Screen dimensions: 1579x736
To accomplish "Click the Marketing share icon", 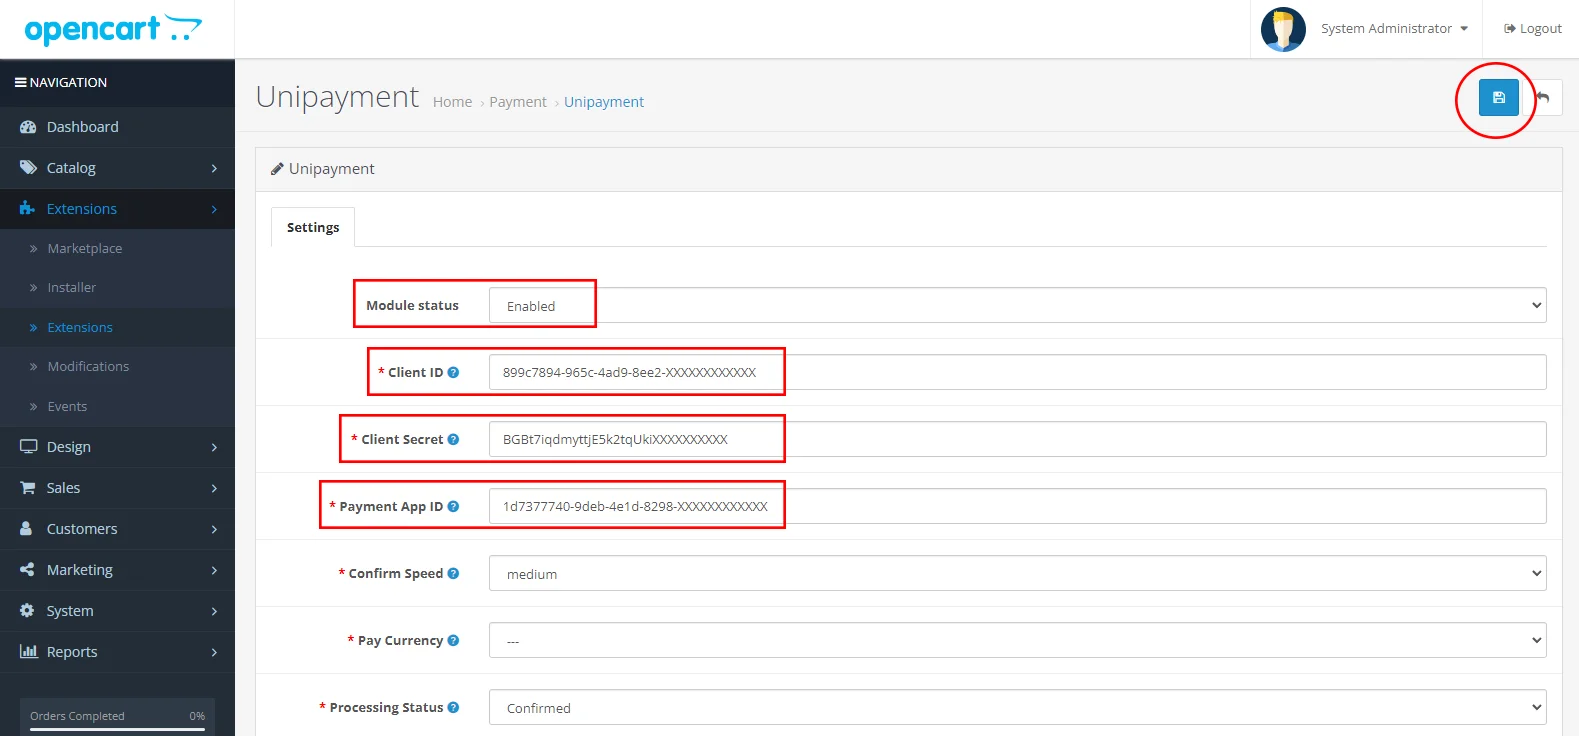I will click(x=28, y=570).
